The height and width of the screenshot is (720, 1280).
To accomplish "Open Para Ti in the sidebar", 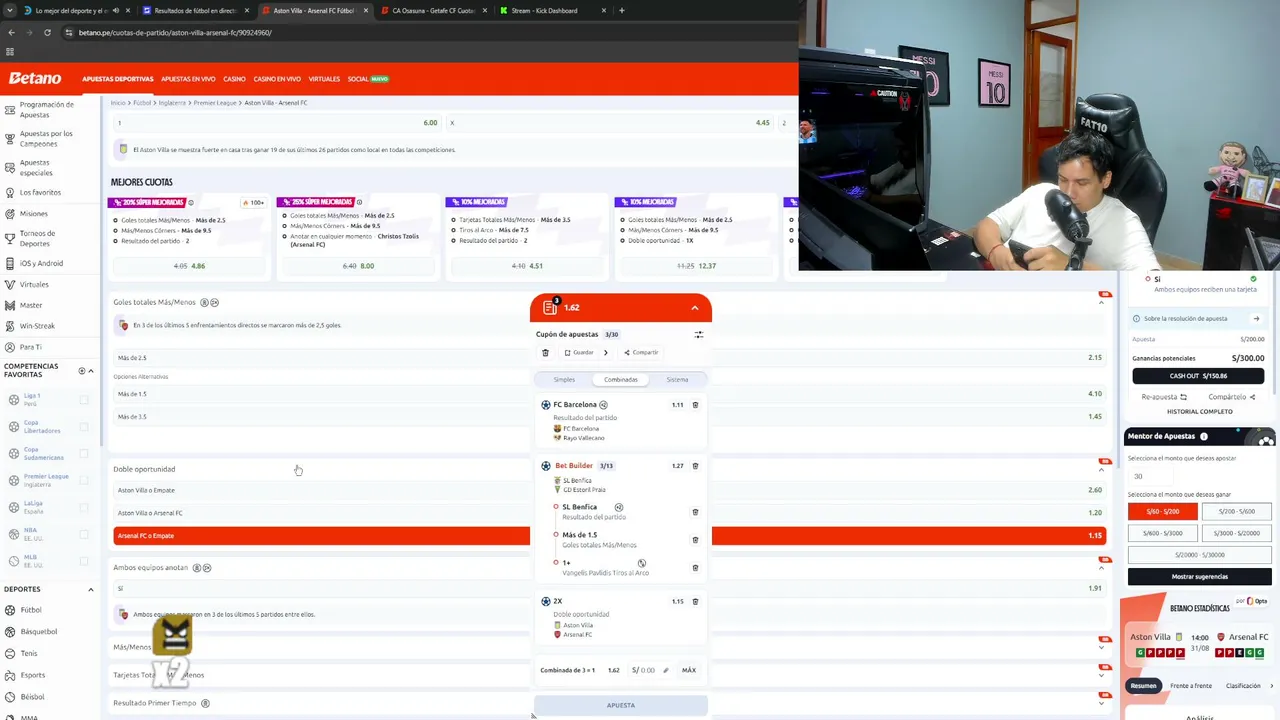I will [x=30, y=347].
